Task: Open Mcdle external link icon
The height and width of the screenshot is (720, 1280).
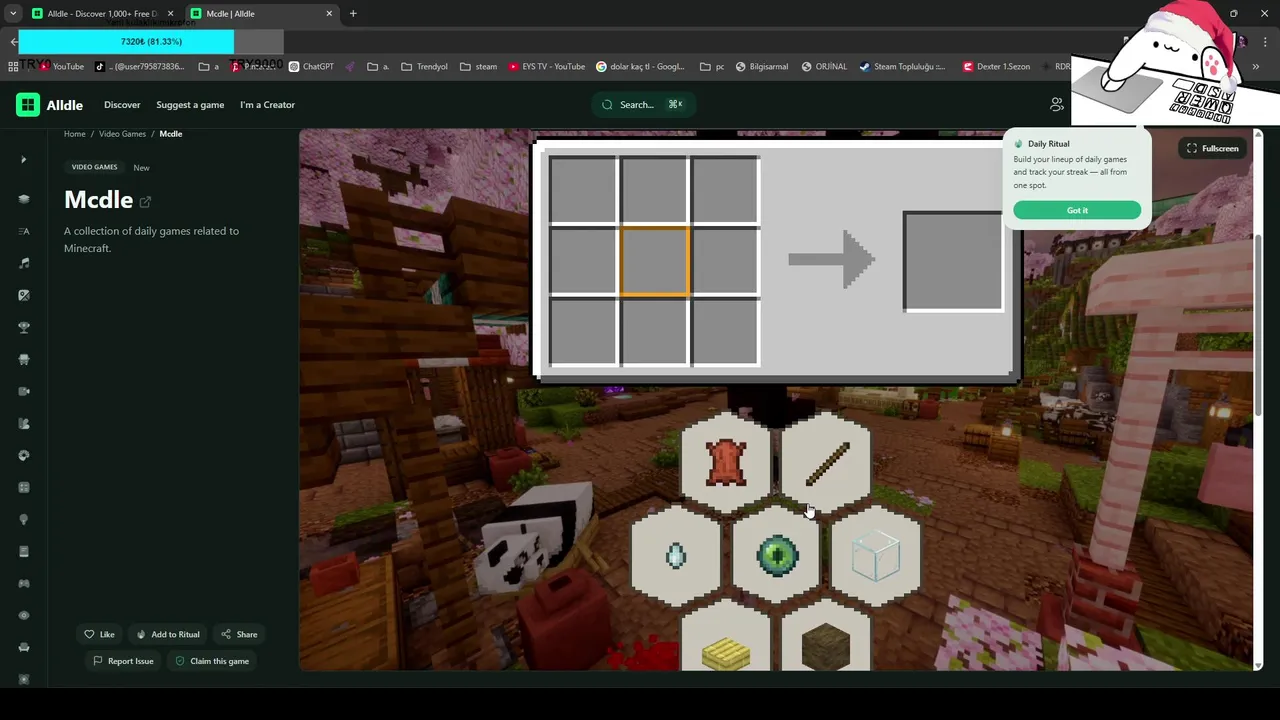Action: pyautogui.click(x=145, y=201)
